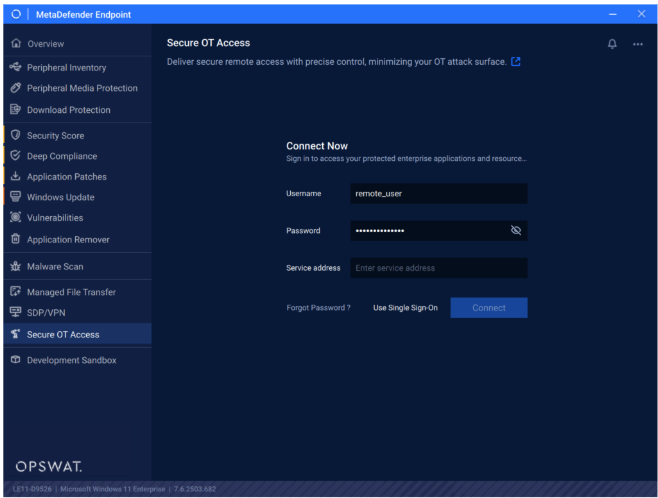
Task: Click the Secure OT Access page title
Action: (208, 43)
